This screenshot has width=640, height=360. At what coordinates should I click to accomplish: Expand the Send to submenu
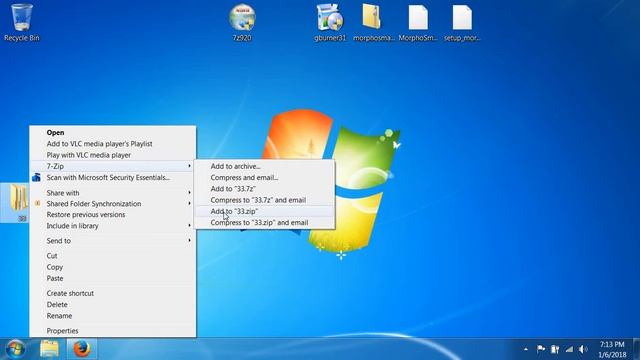click(x=113, y=241)
